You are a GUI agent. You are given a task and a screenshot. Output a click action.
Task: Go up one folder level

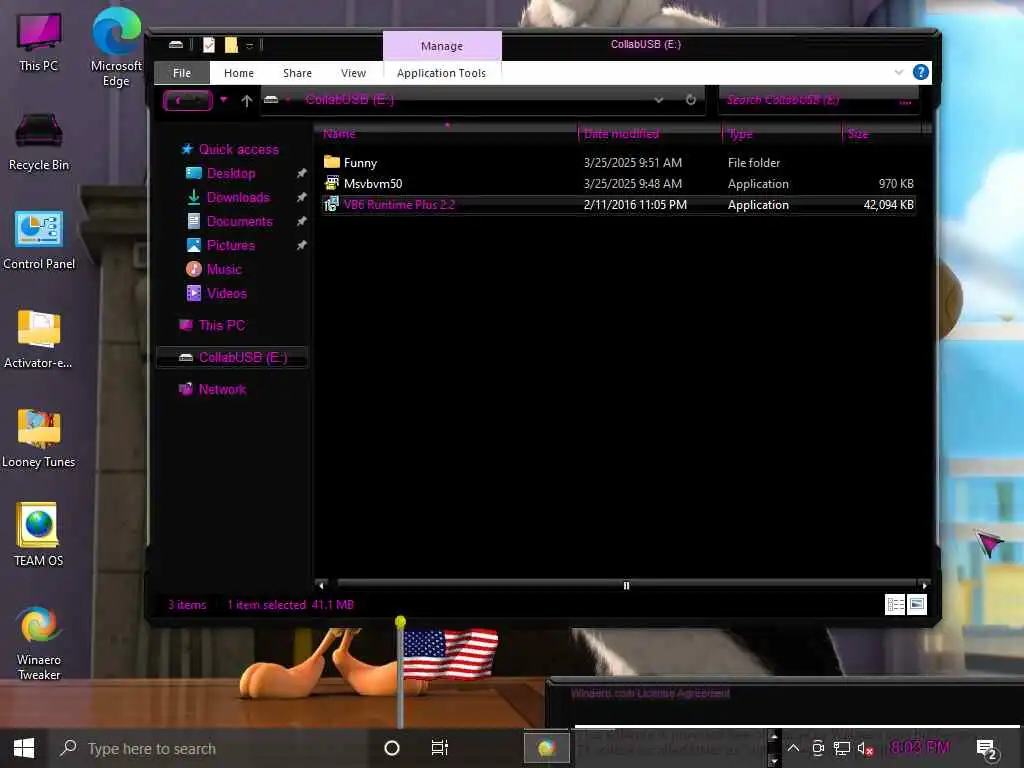pyautogui.click(x=246, y=100)
